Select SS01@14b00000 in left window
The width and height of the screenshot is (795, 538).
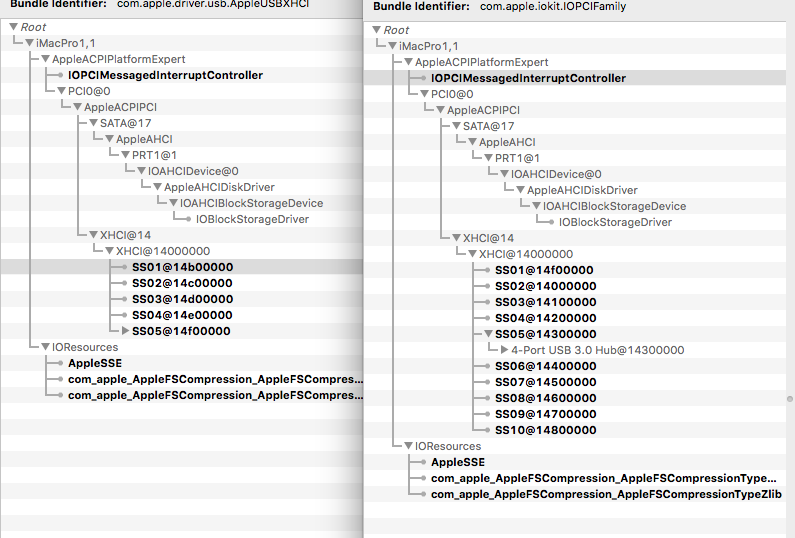point(183,267)
